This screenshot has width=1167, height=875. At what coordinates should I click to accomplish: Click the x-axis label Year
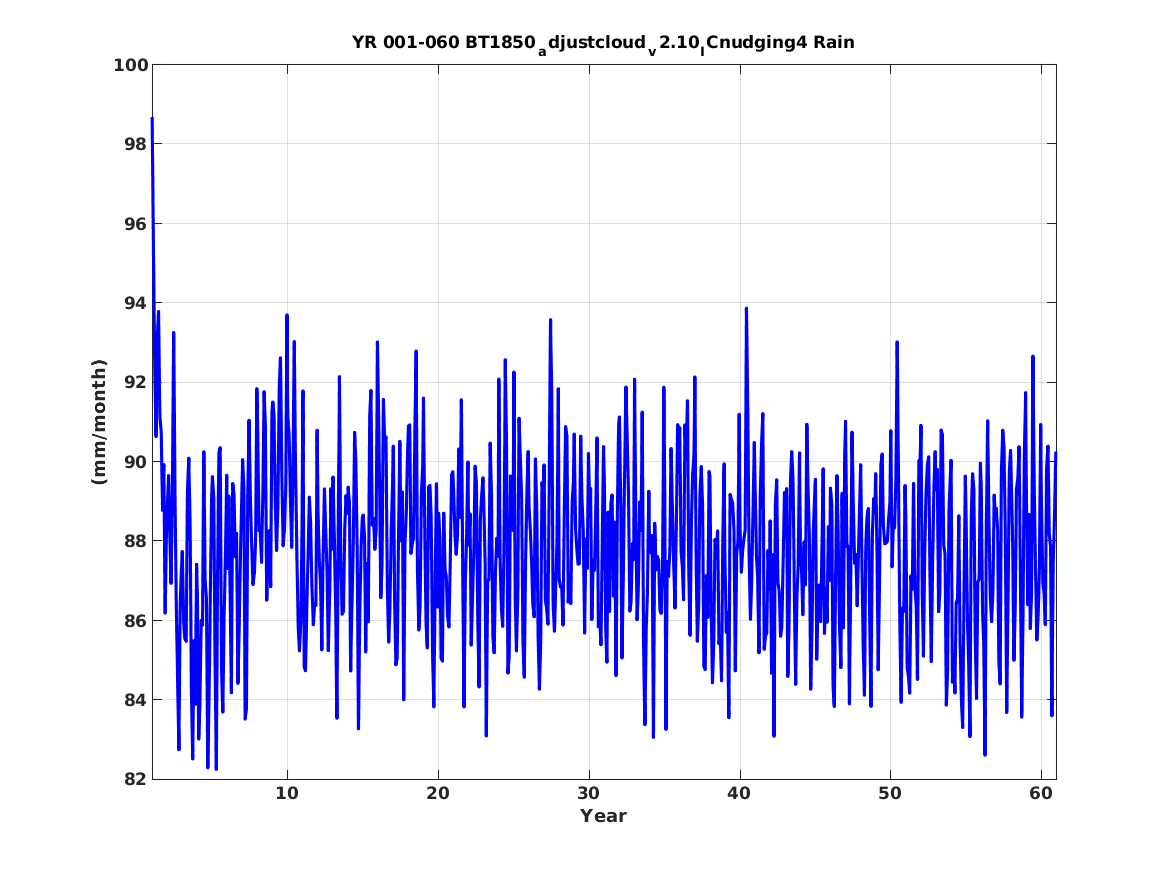tap(604, 816)
